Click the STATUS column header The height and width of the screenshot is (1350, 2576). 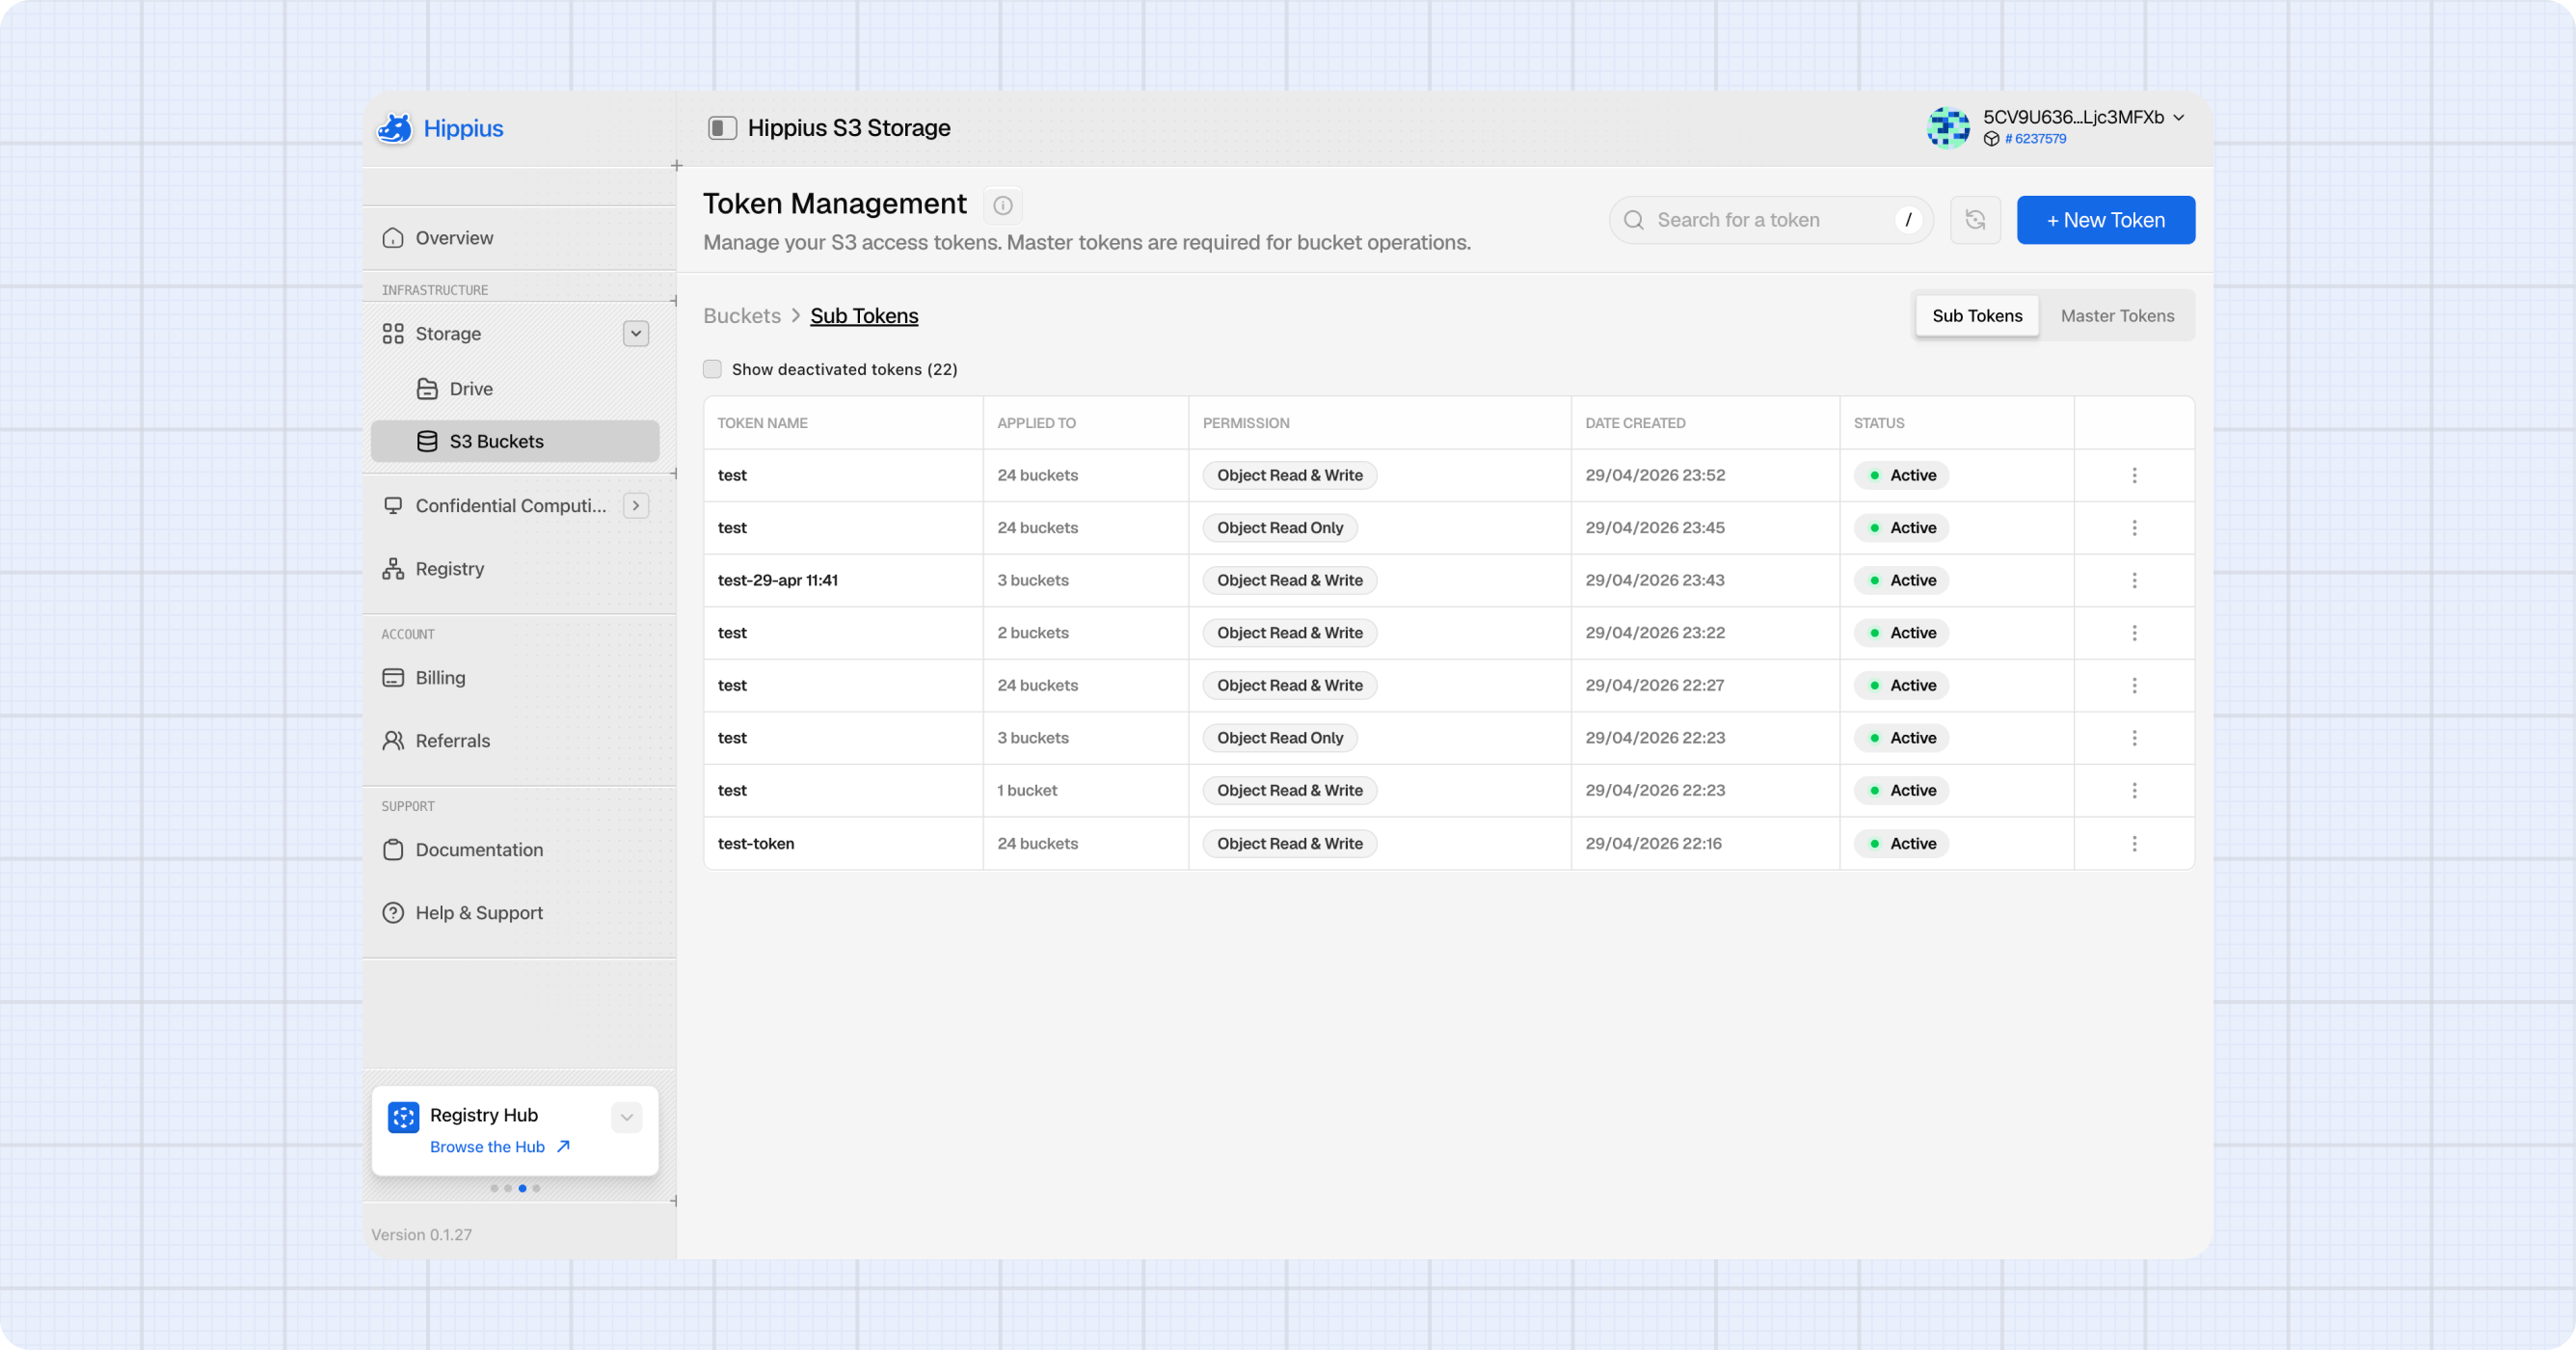[x=1879, y=423]
